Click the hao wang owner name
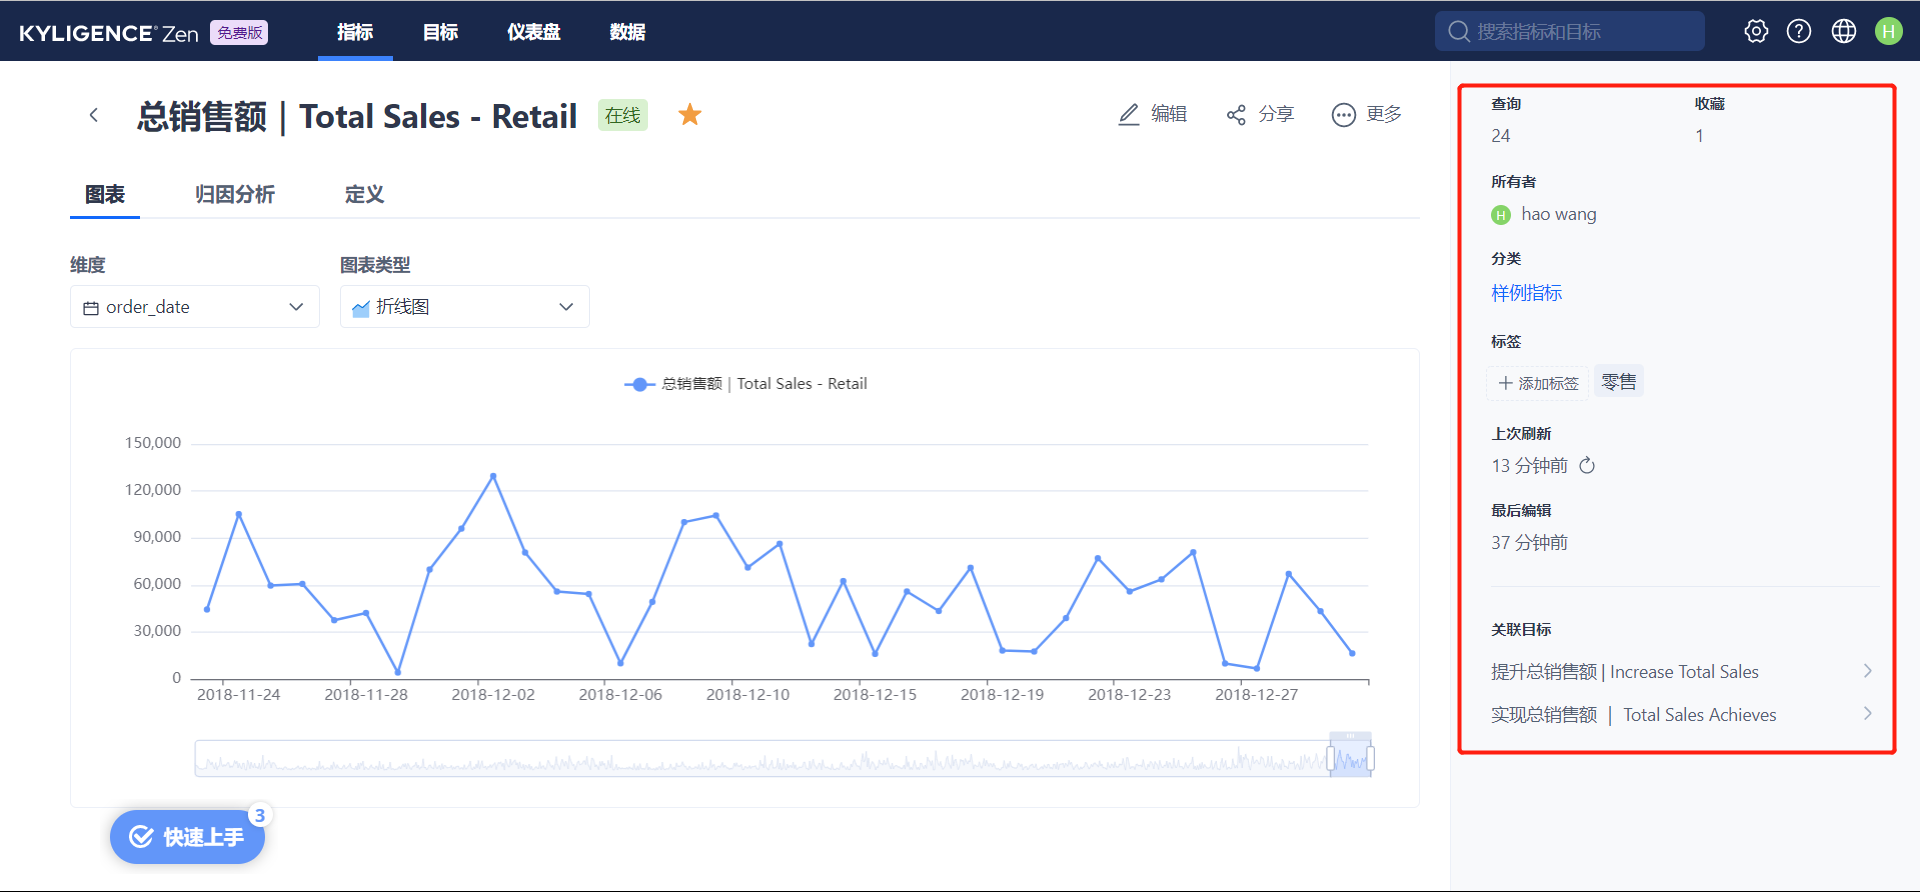The image size is (1920, 892). (x=1559, y=214)
